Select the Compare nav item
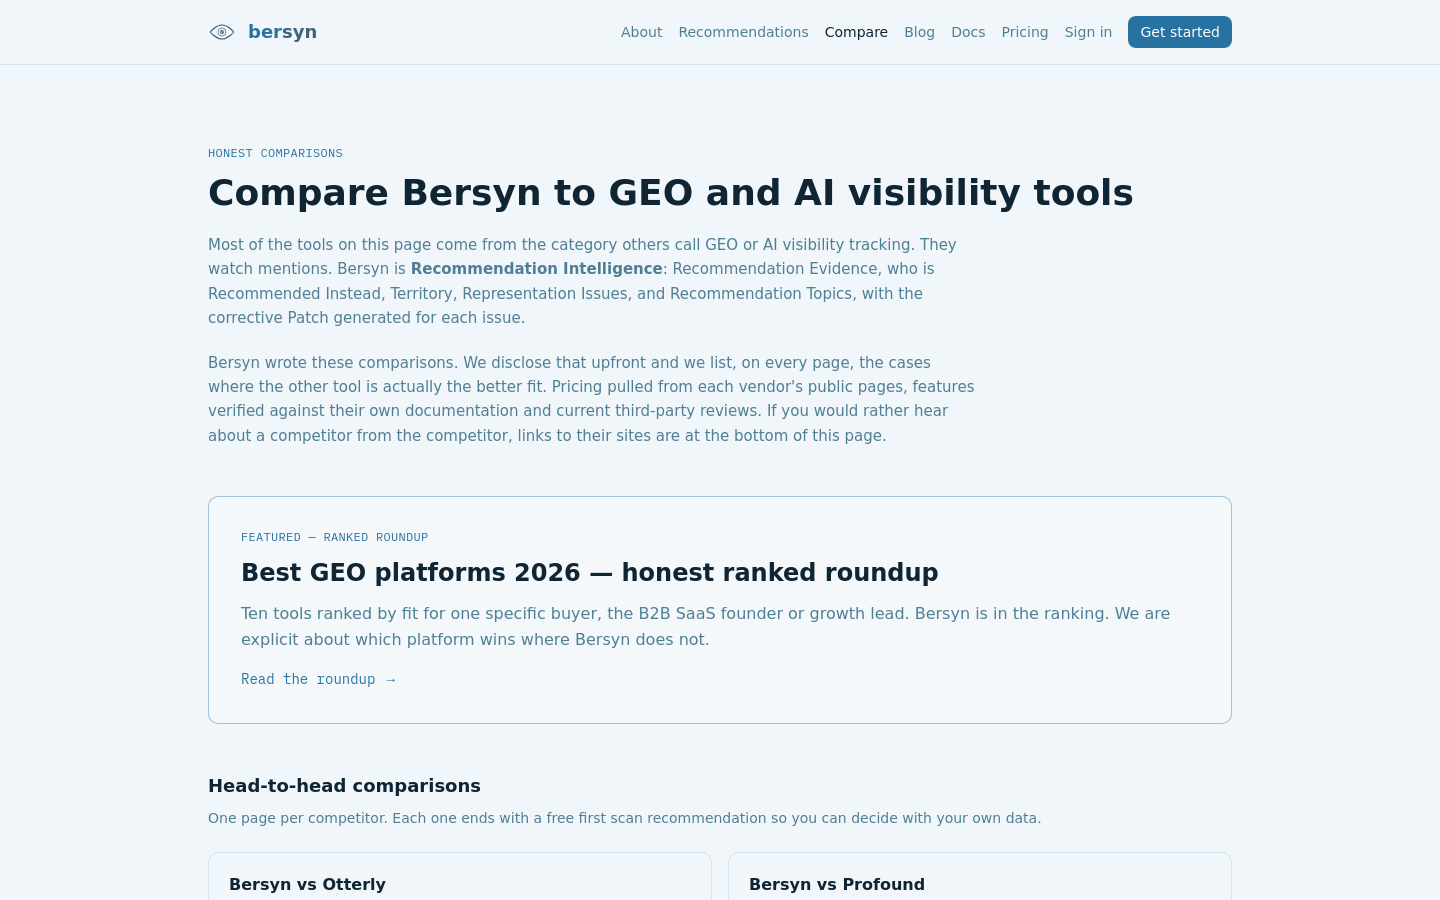Image resolution: width=1440 pixels, height=900 pixels. (856, 32)
